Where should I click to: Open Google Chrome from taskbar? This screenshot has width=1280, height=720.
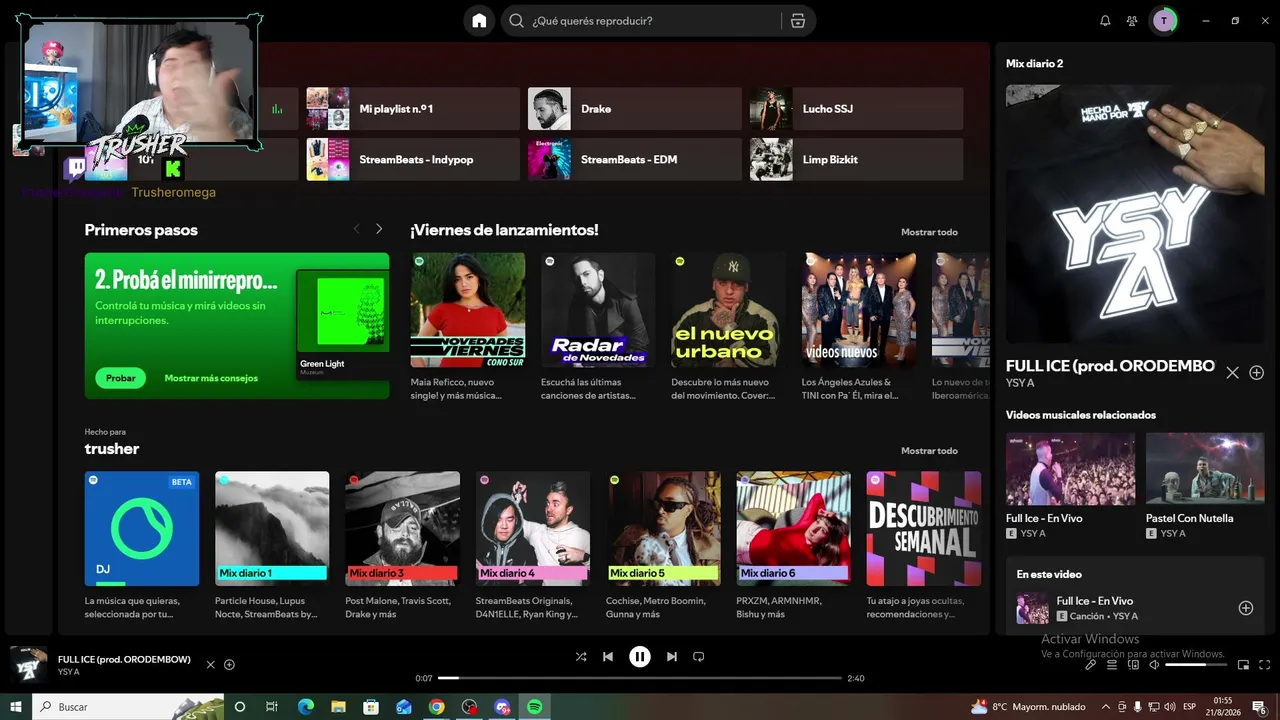[x=437, y=707]
